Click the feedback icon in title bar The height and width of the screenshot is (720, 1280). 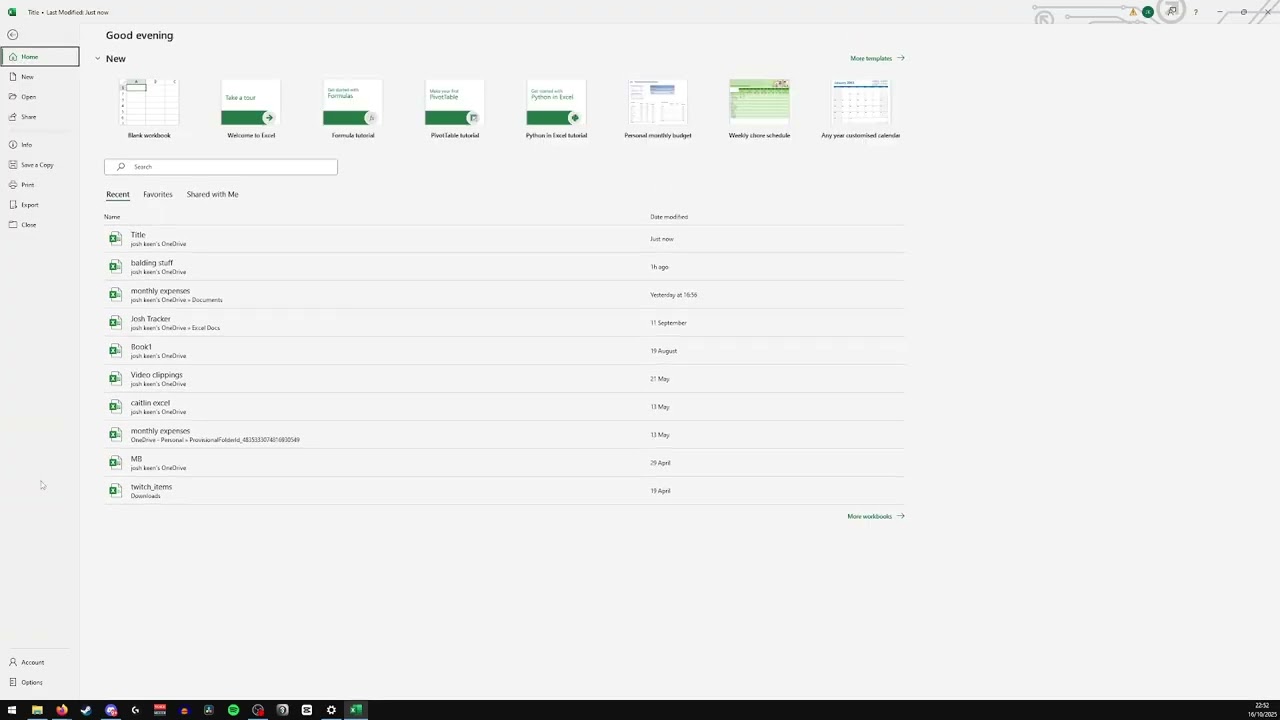1172,12
